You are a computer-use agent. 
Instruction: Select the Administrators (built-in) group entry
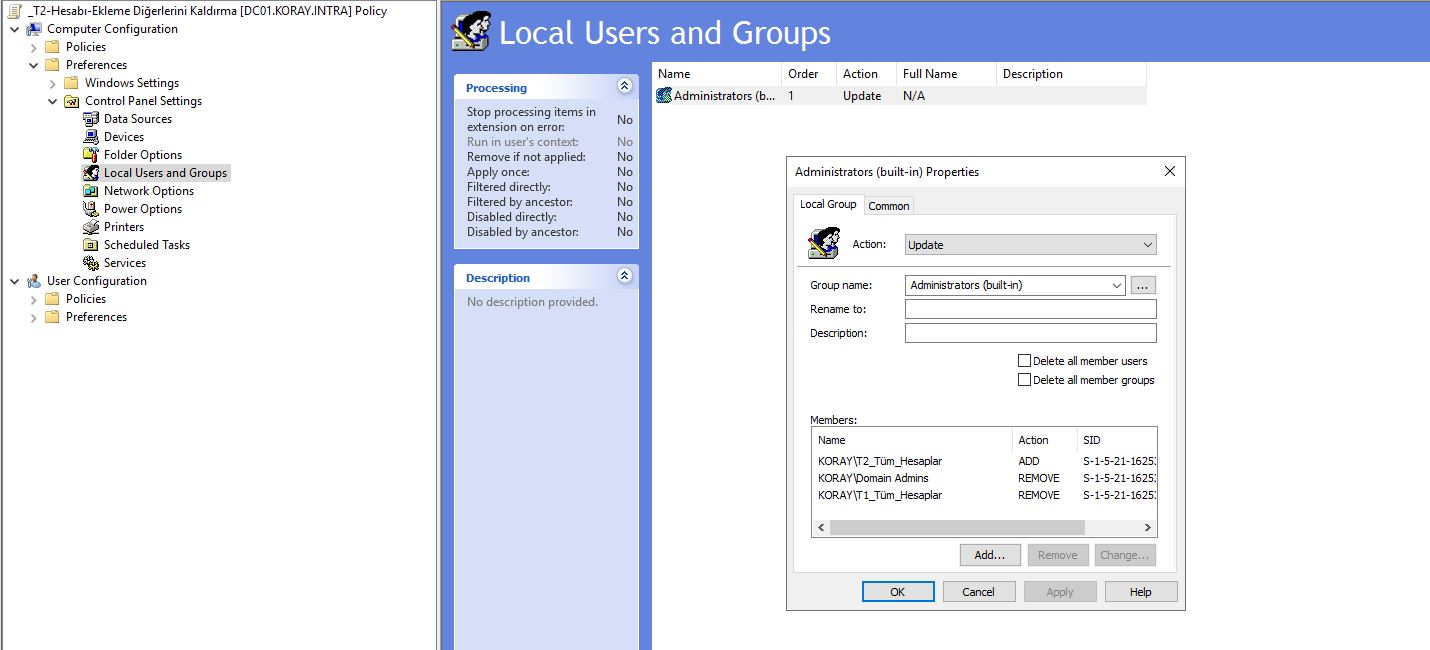715,95
